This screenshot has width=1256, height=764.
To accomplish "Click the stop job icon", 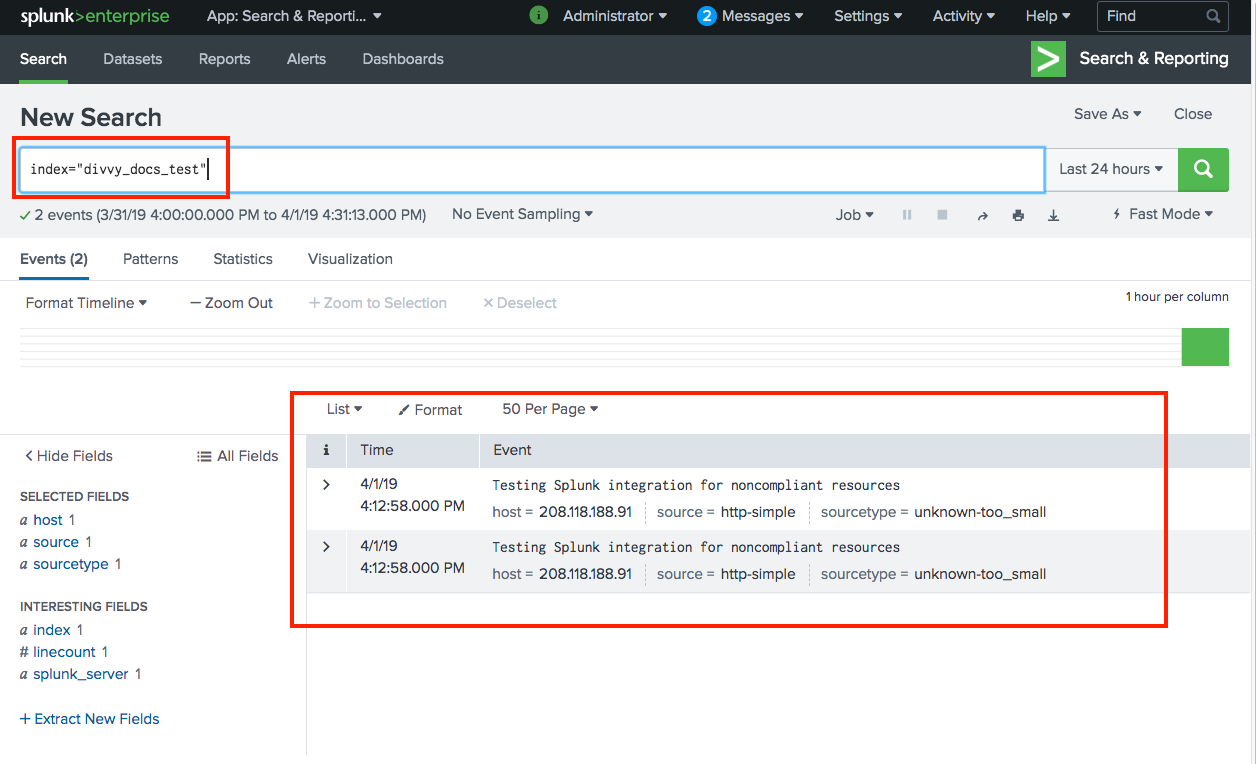I will [x=942, y=215].
